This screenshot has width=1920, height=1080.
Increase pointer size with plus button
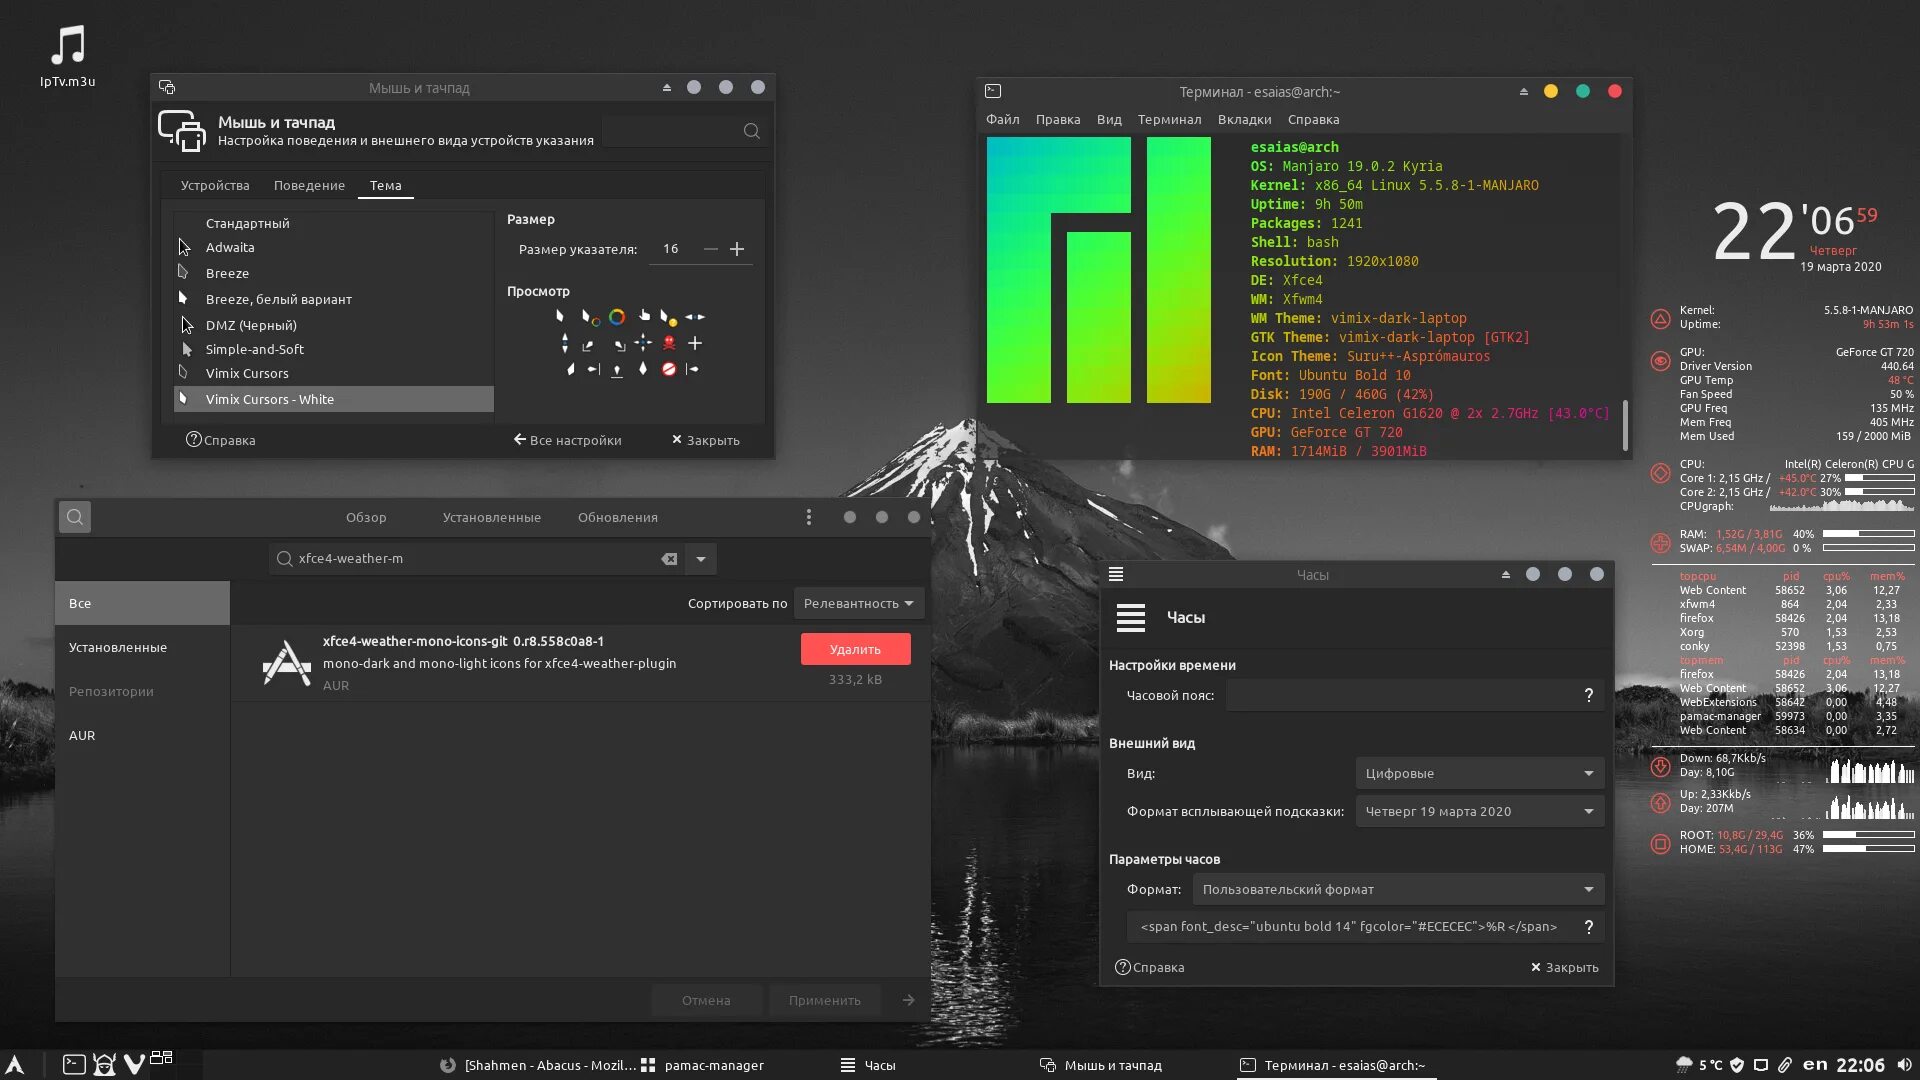(x=737, y=249)
